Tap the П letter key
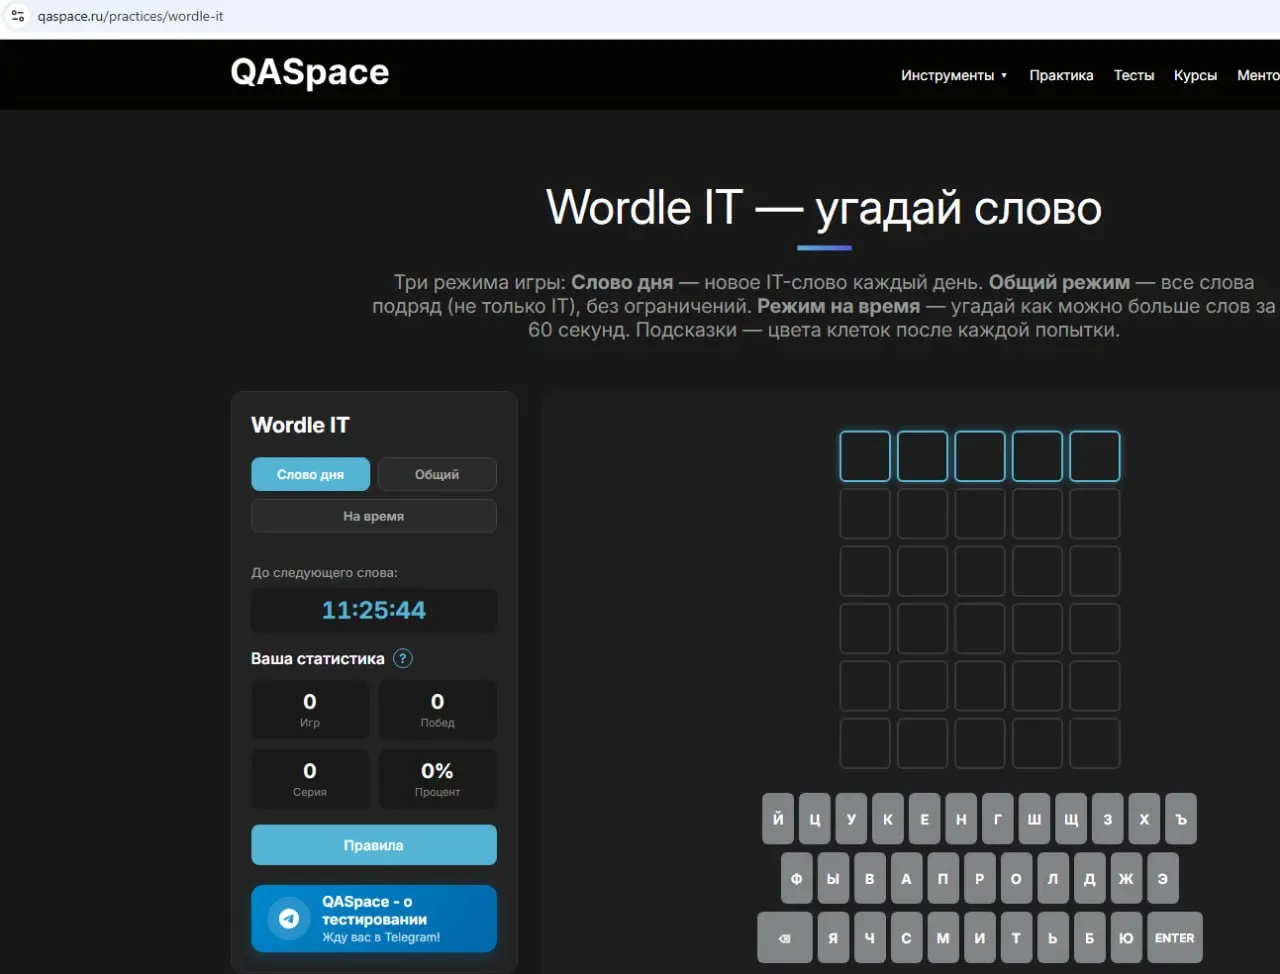This screenshot has width=1280, height=974. coord(943,879)
